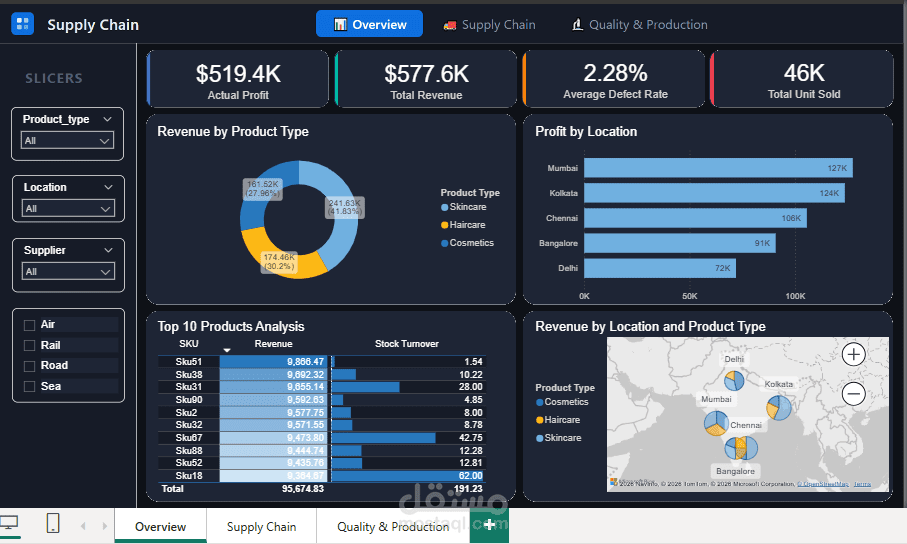This screenshot has width=907, height=544.
Task: Sort table by the SKU column header
Action: coord(189,344)
